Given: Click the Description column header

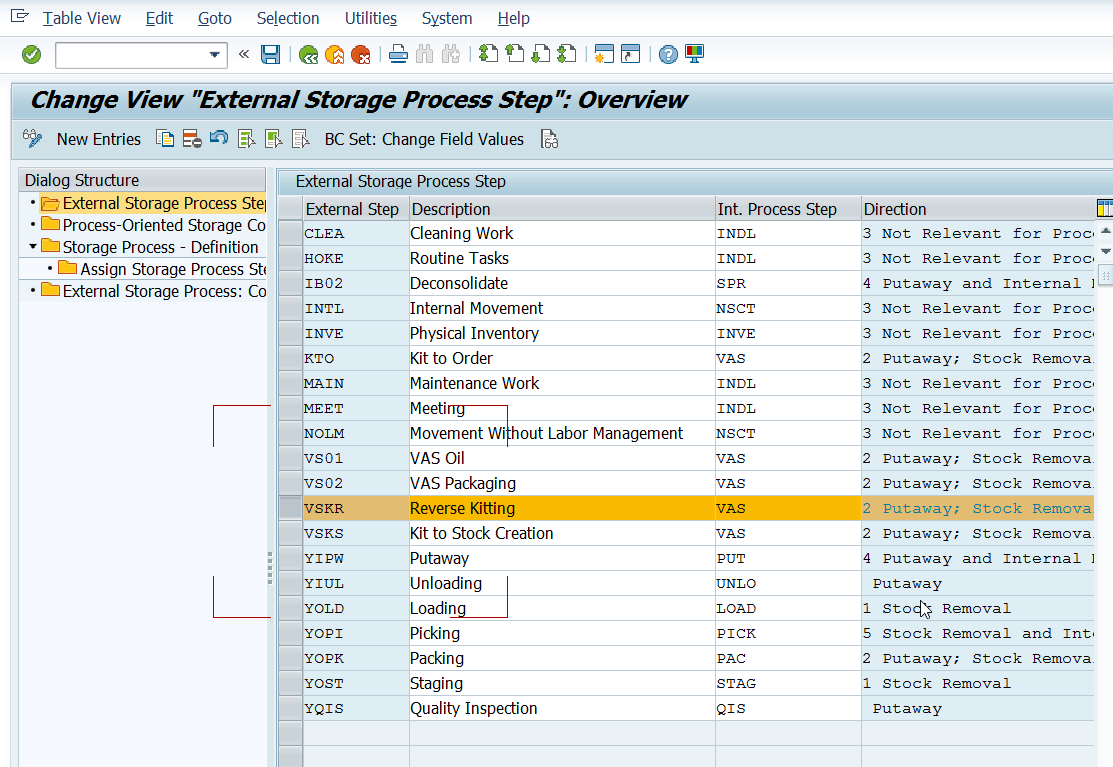Looking at the screenshot, I should 562,209.
